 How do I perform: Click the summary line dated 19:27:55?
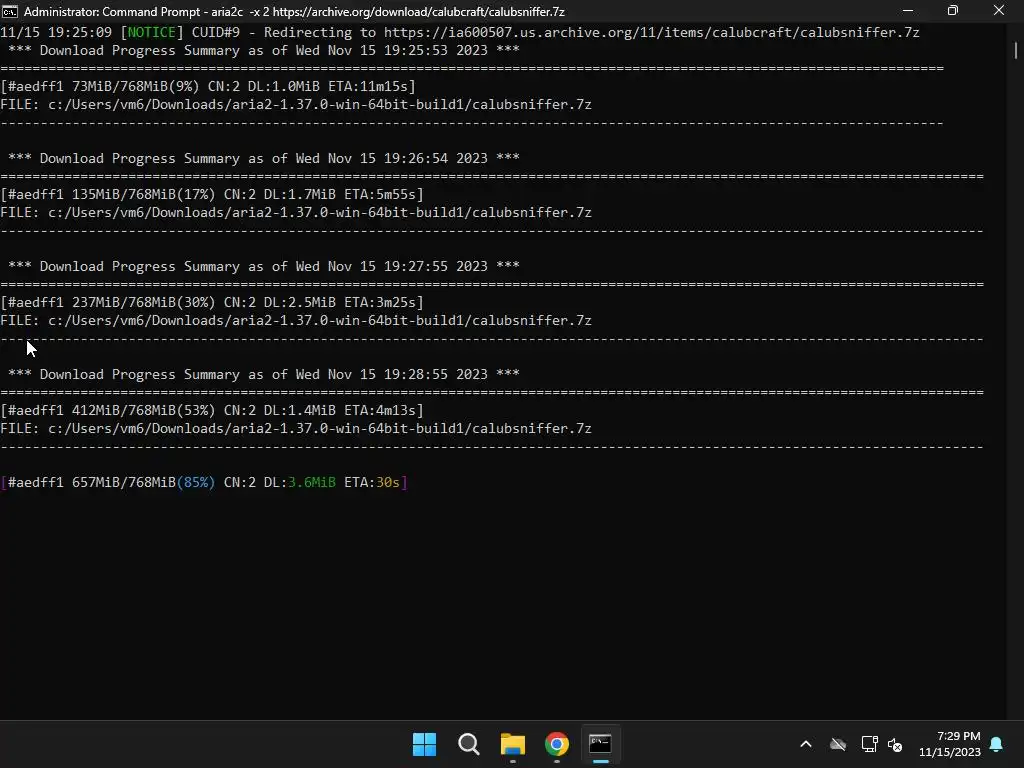click(264, 266)
